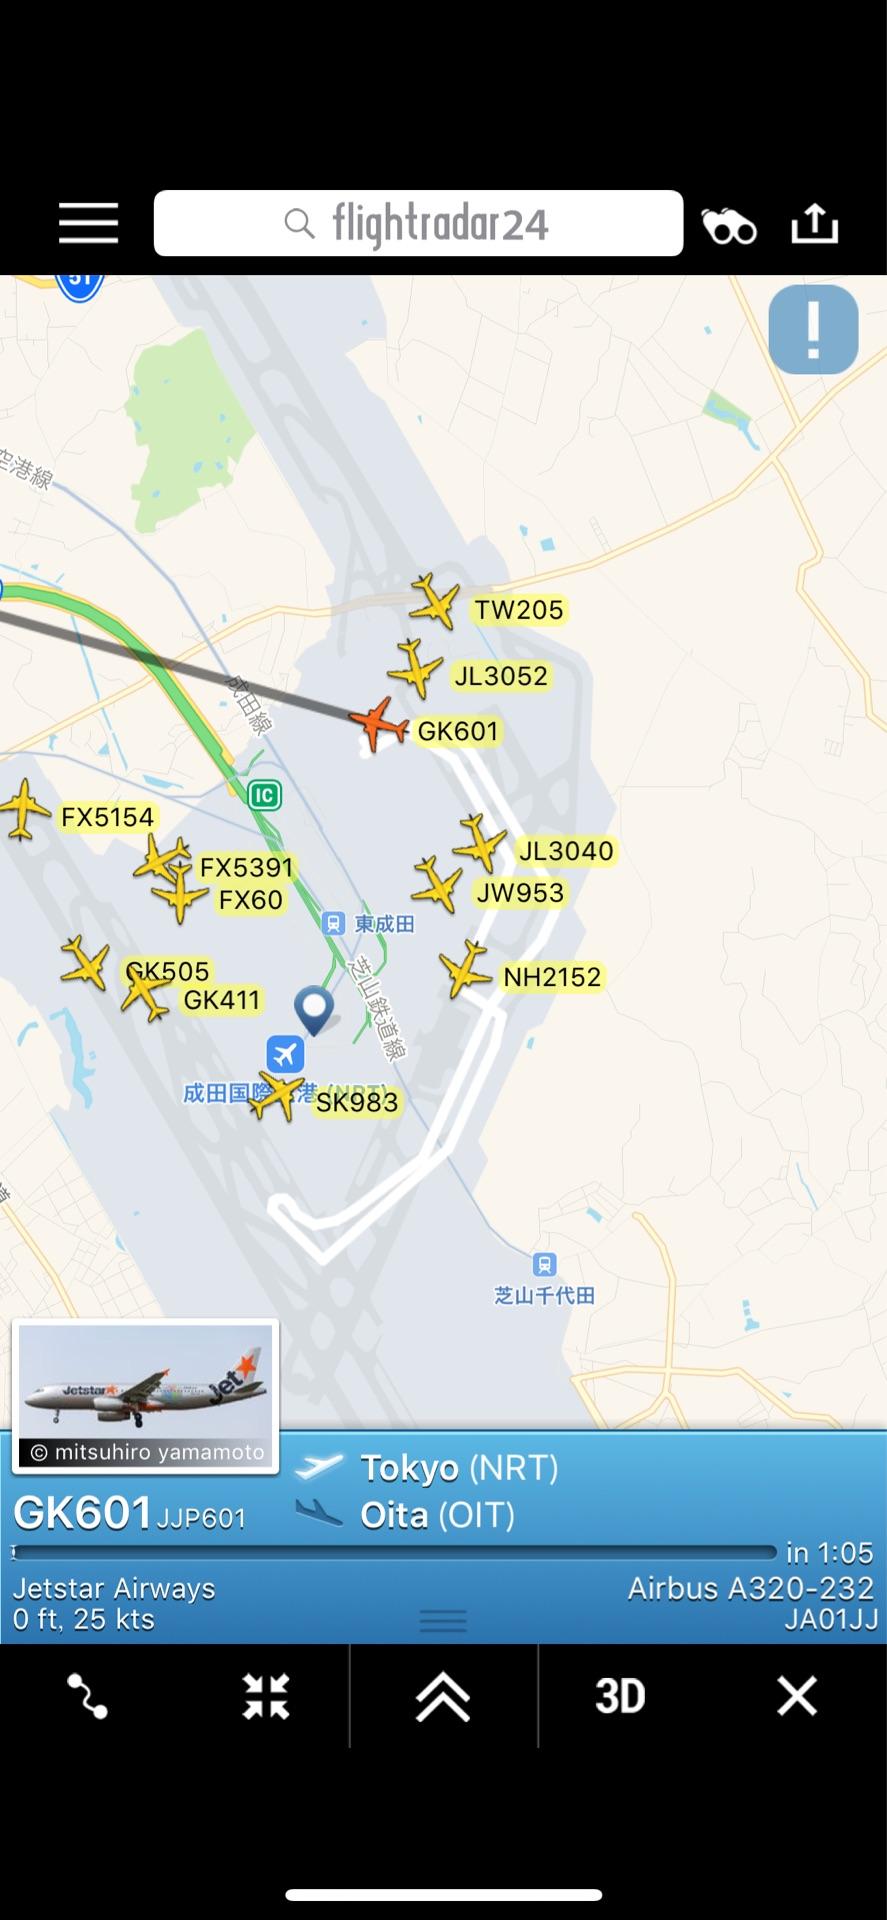Select the orange GK601 aircraft icon
The image size is (887, 1920).
point(378,724)
